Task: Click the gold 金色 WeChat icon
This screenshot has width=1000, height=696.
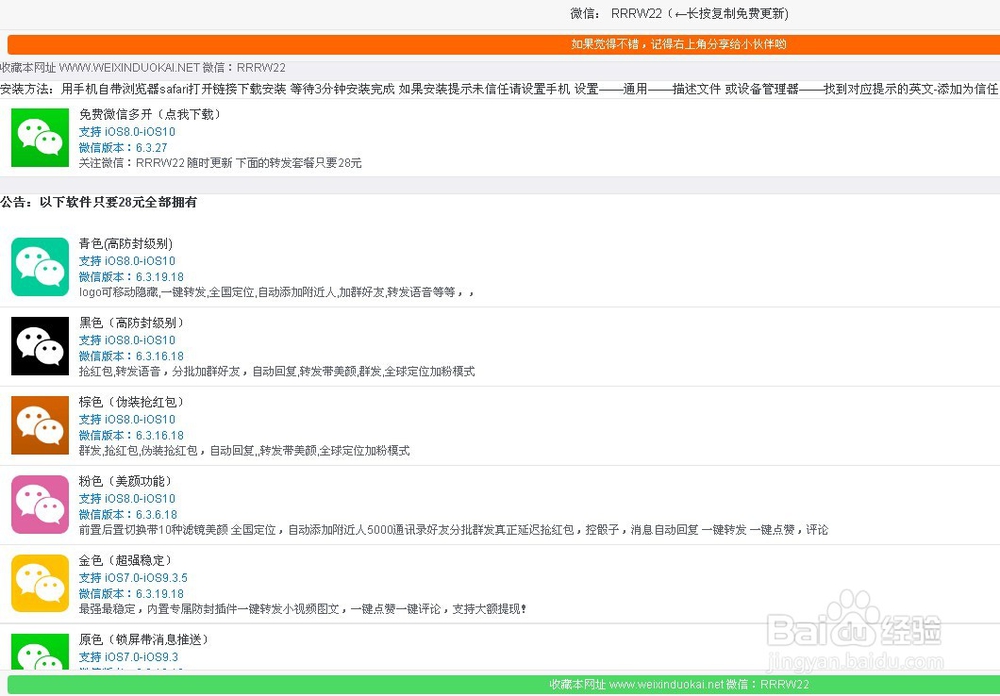Action: coord(40,583)
